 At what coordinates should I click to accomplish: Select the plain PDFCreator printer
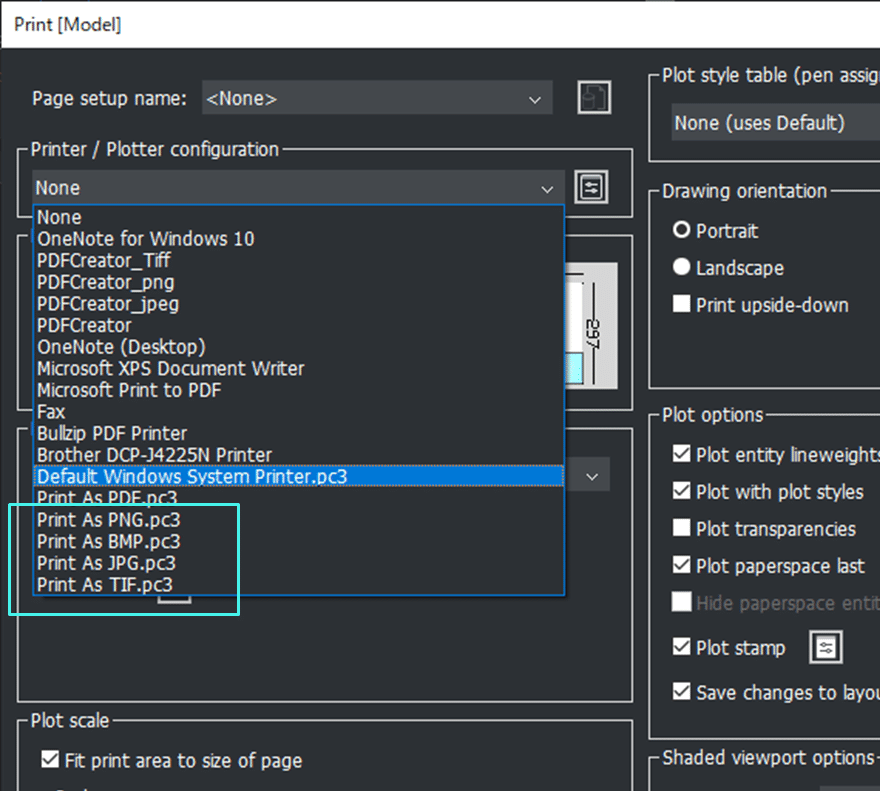(x=299, y=325)
